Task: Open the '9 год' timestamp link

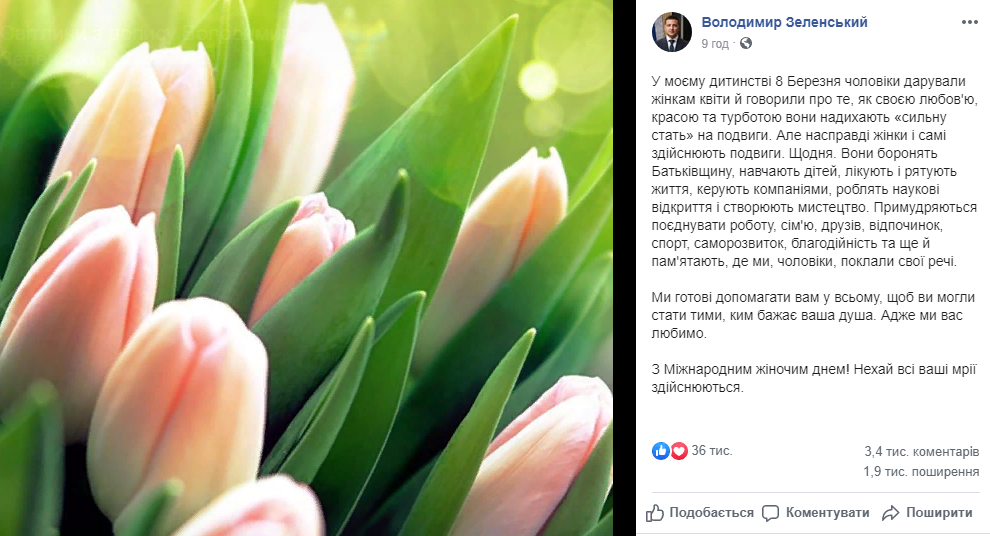Action: [x=715, y=44]
